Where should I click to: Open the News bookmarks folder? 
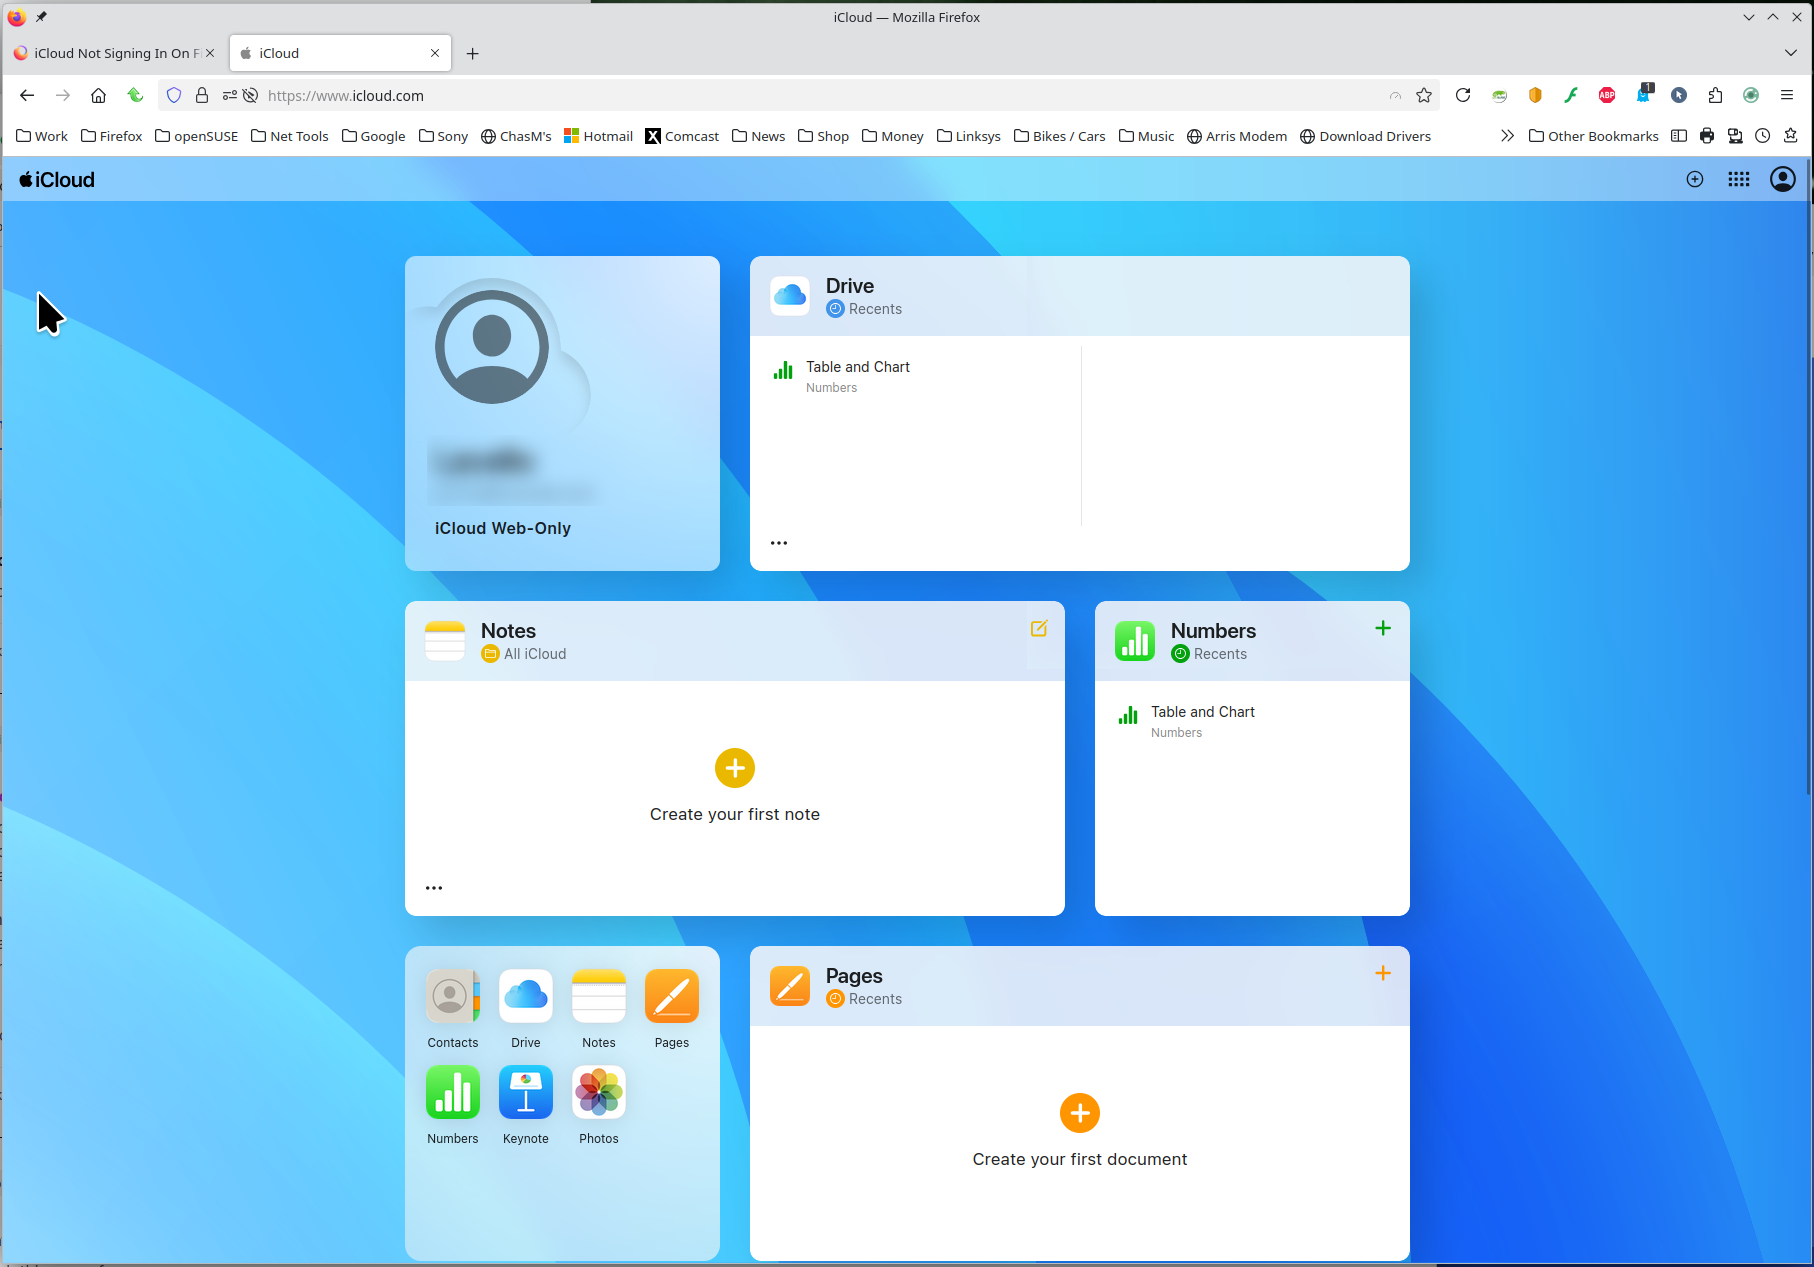[759, 136]
